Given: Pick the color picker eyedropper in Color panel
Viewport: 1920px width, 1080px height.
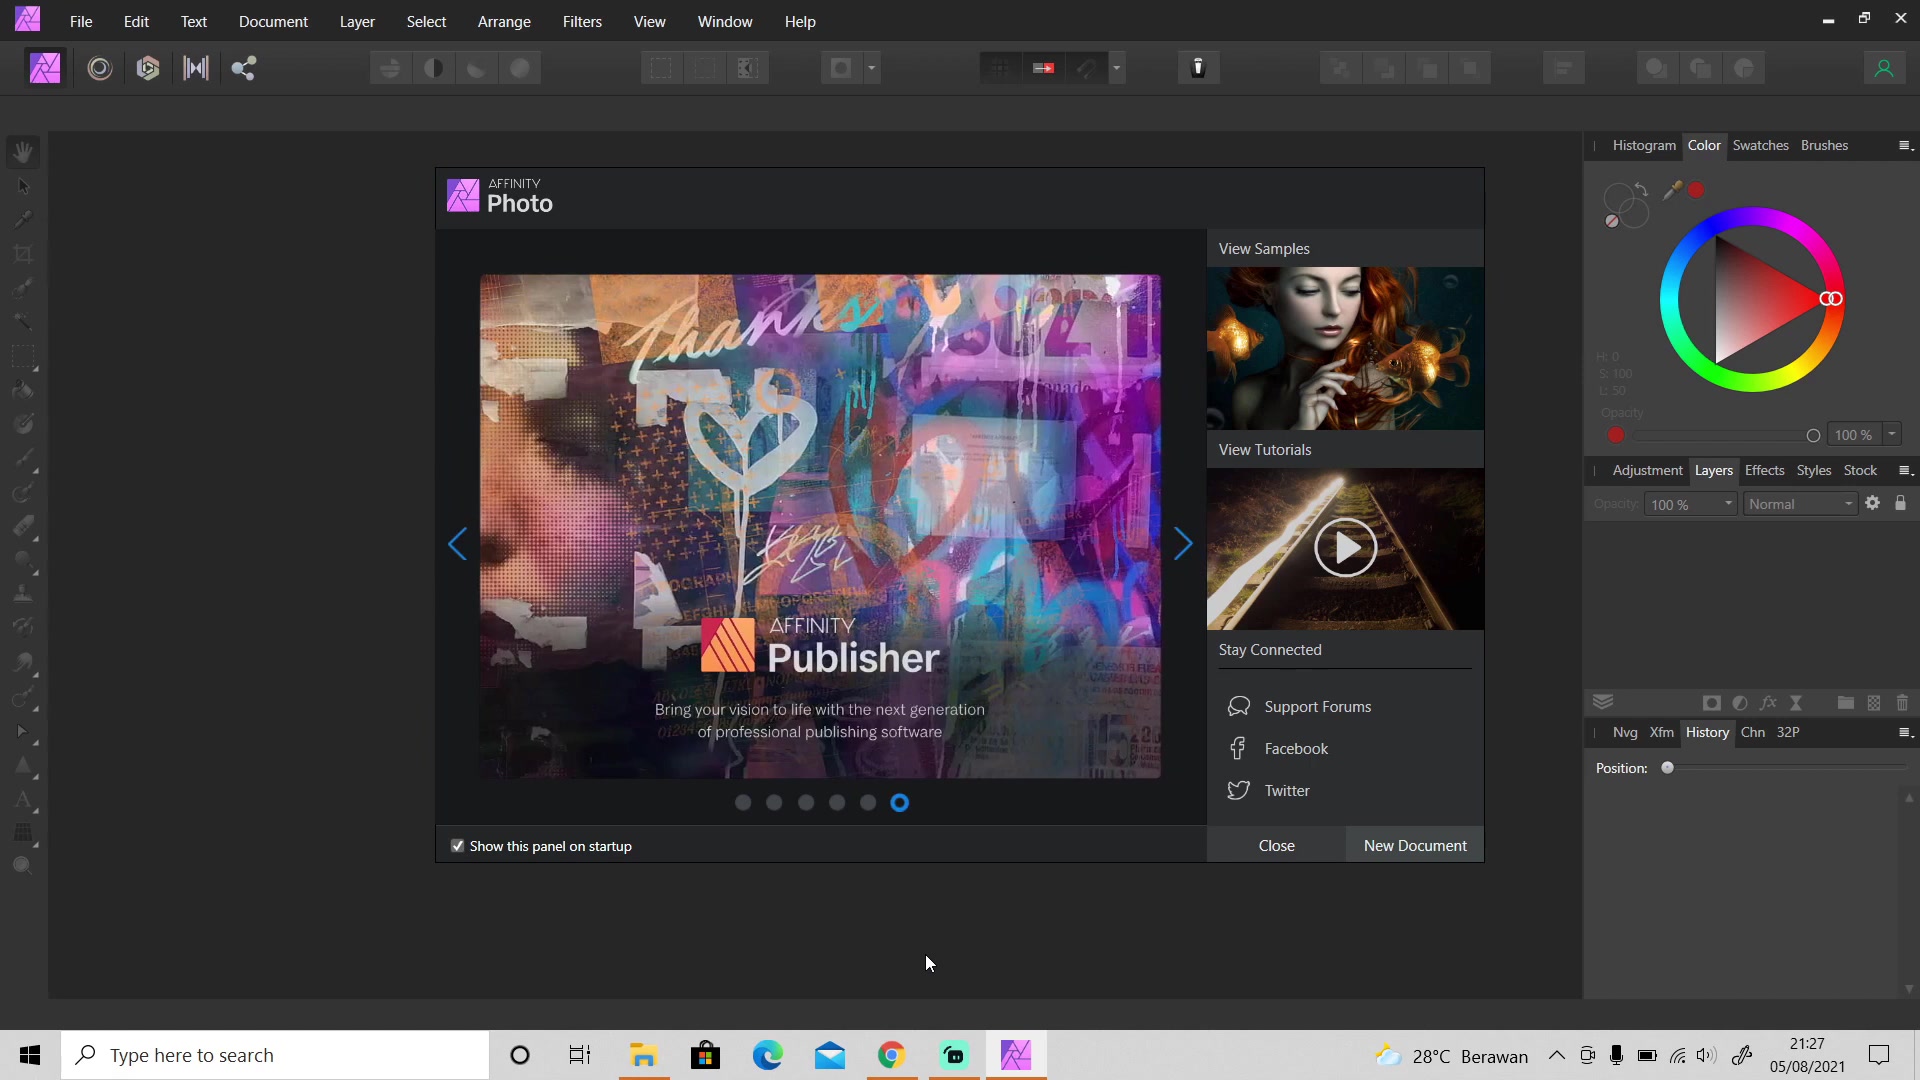Looking at the screenshot, I should pos(1672,190).
